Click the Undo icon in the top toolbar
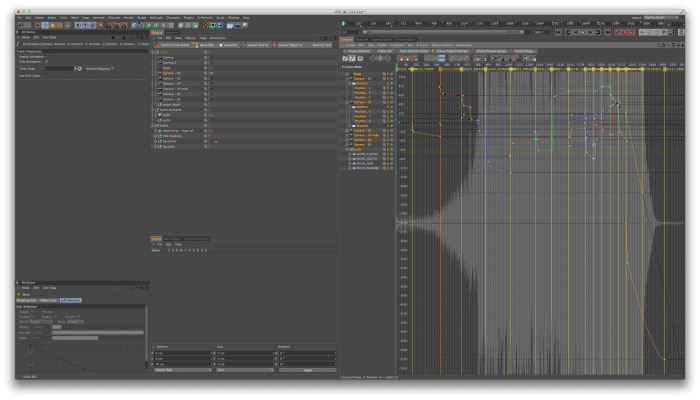This screenshot has width=700, height=400. (21, 25)
